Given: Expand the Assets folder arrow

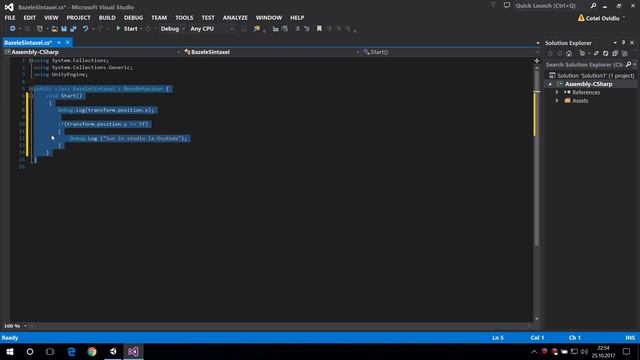Looking at the screenshot, I should (557, 101).
